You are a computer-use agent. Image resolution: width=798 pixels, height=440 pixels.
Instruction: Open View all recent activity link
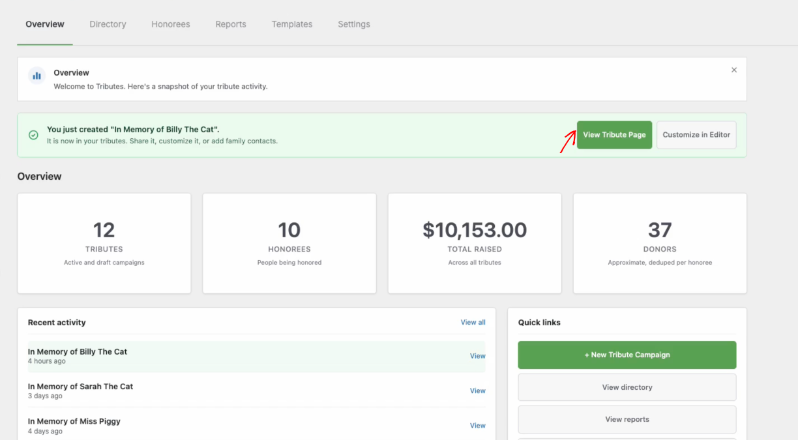(473, 322)
